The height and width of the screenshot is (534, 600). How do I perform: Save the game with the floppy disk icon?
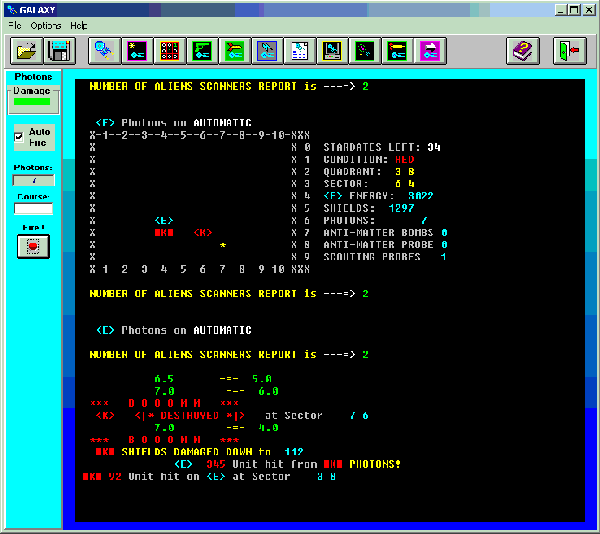tap(59, 51)
